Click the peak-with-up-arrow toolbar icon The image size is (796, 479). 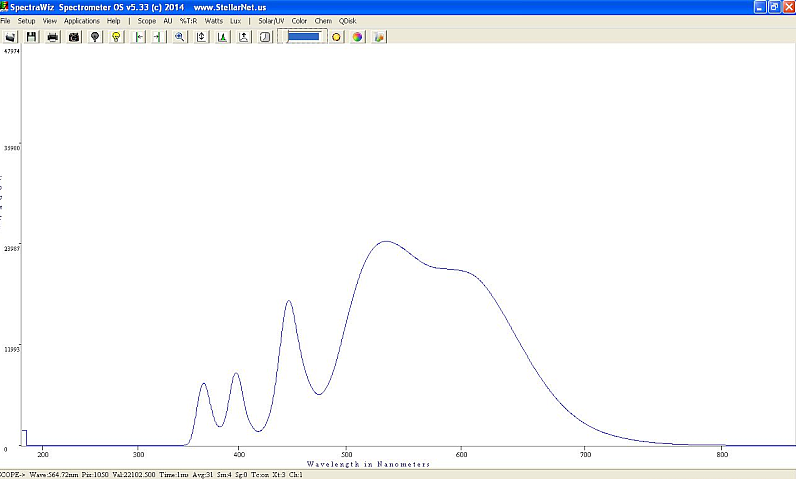(x=244, y=37)
